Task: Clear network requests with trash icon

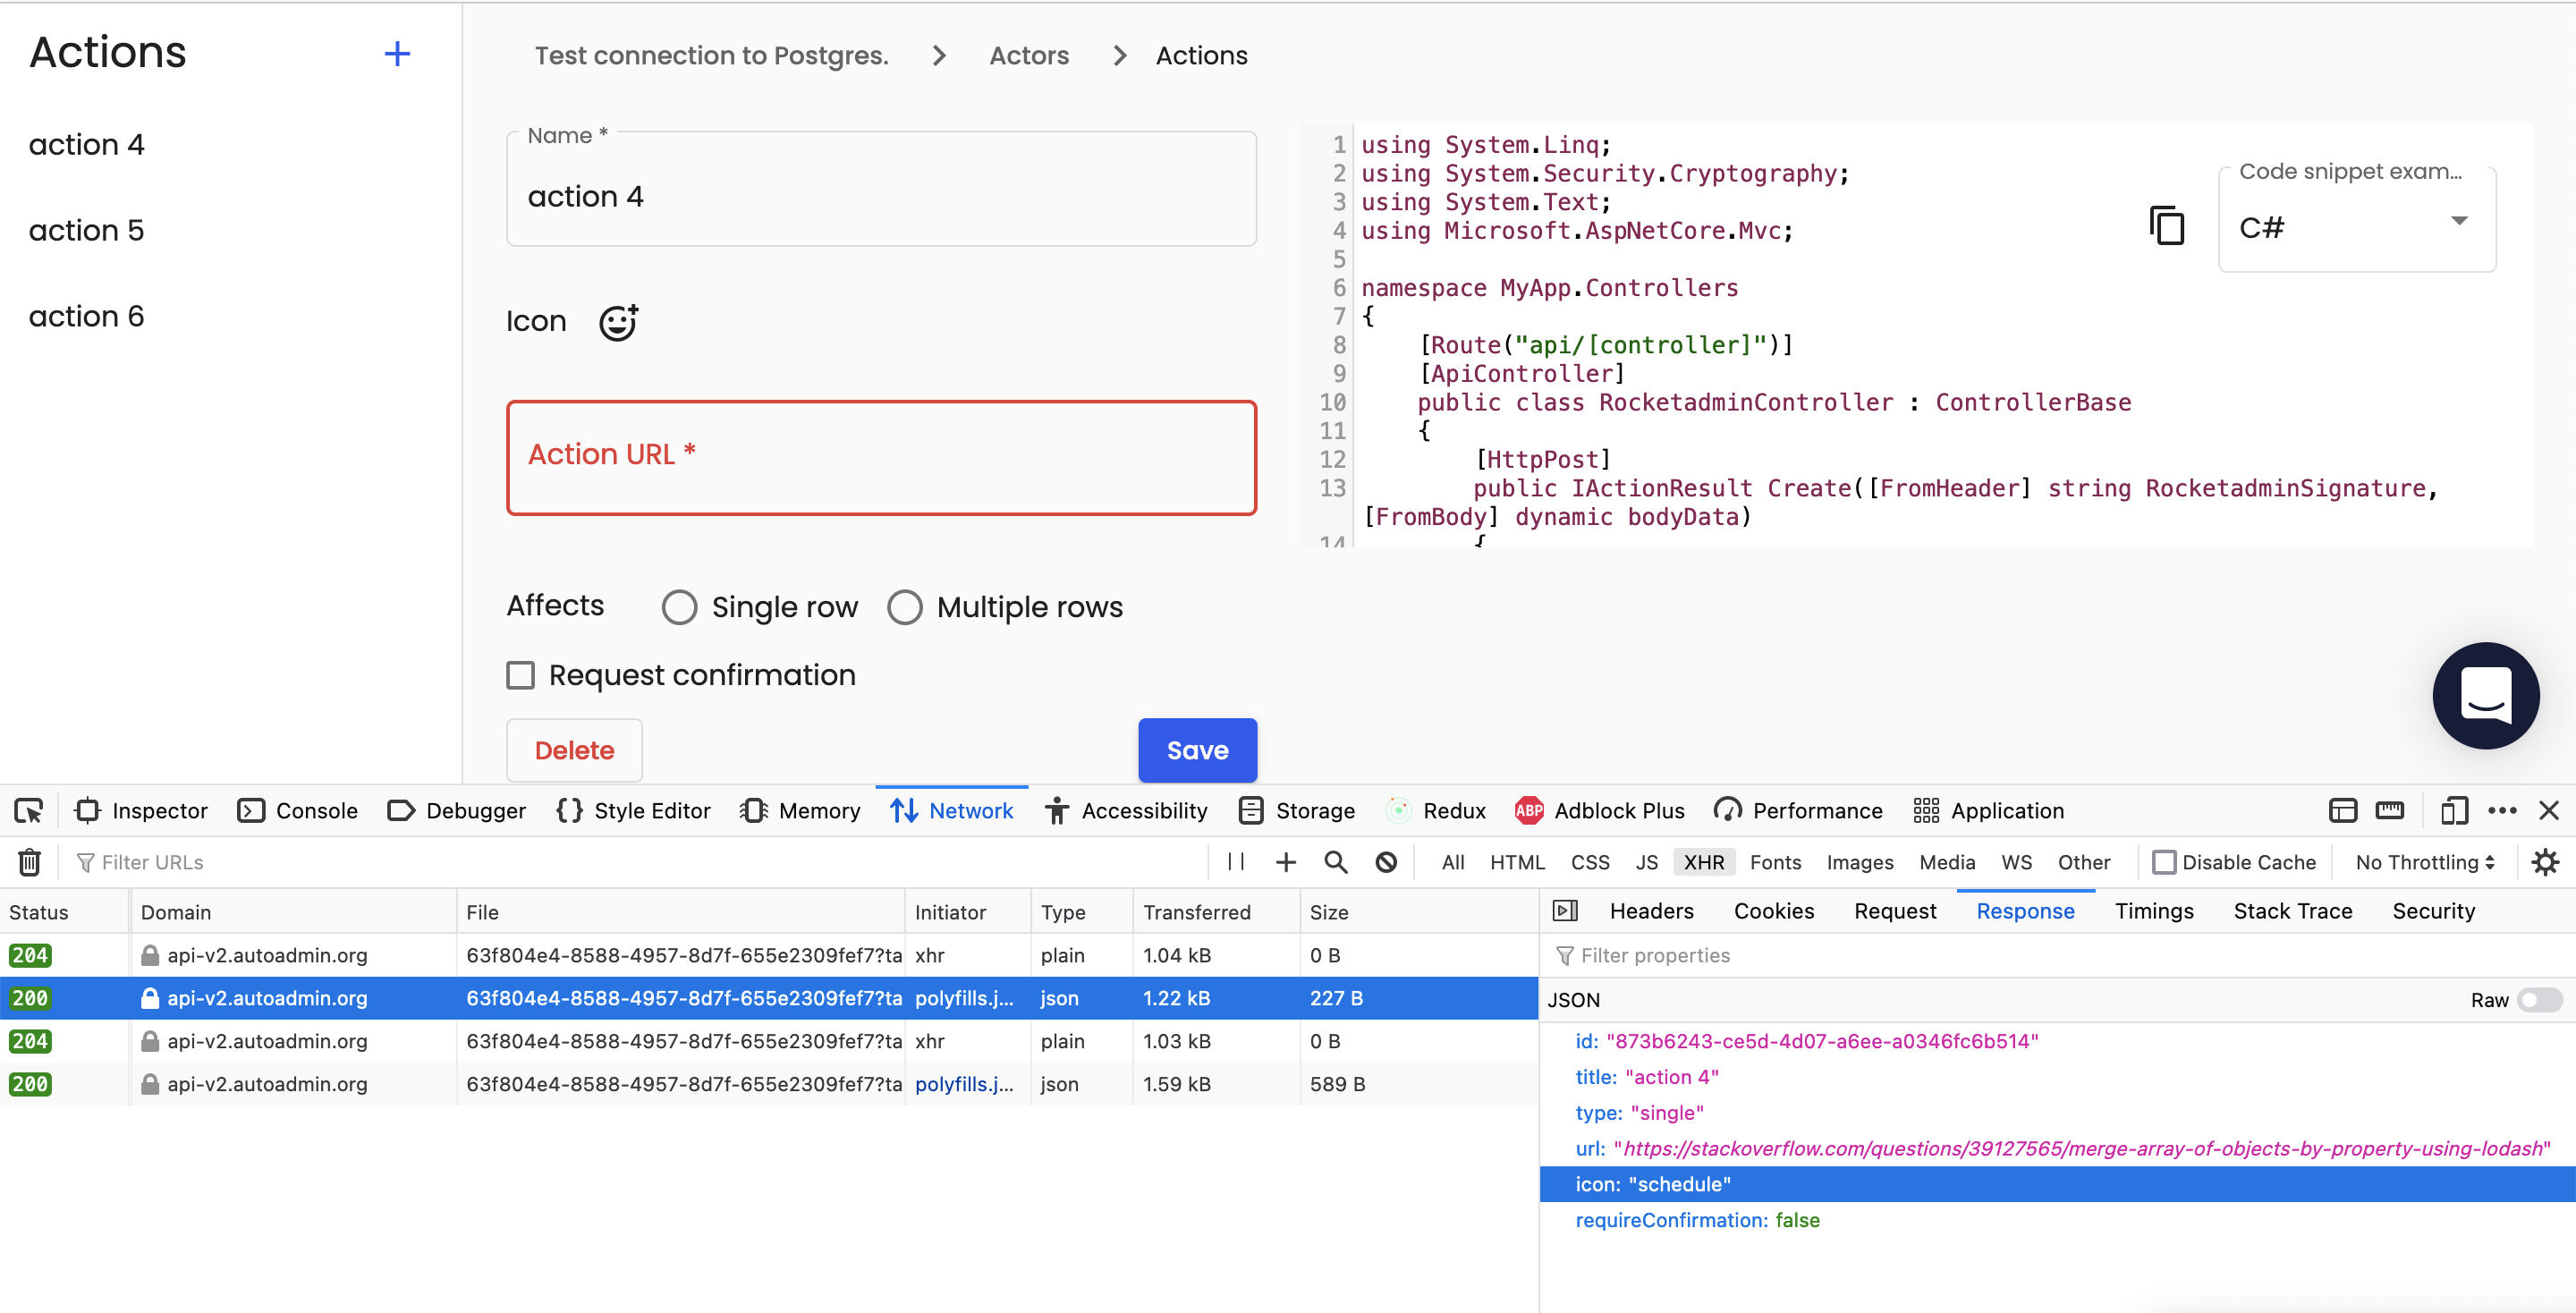Action: (29, 862)
